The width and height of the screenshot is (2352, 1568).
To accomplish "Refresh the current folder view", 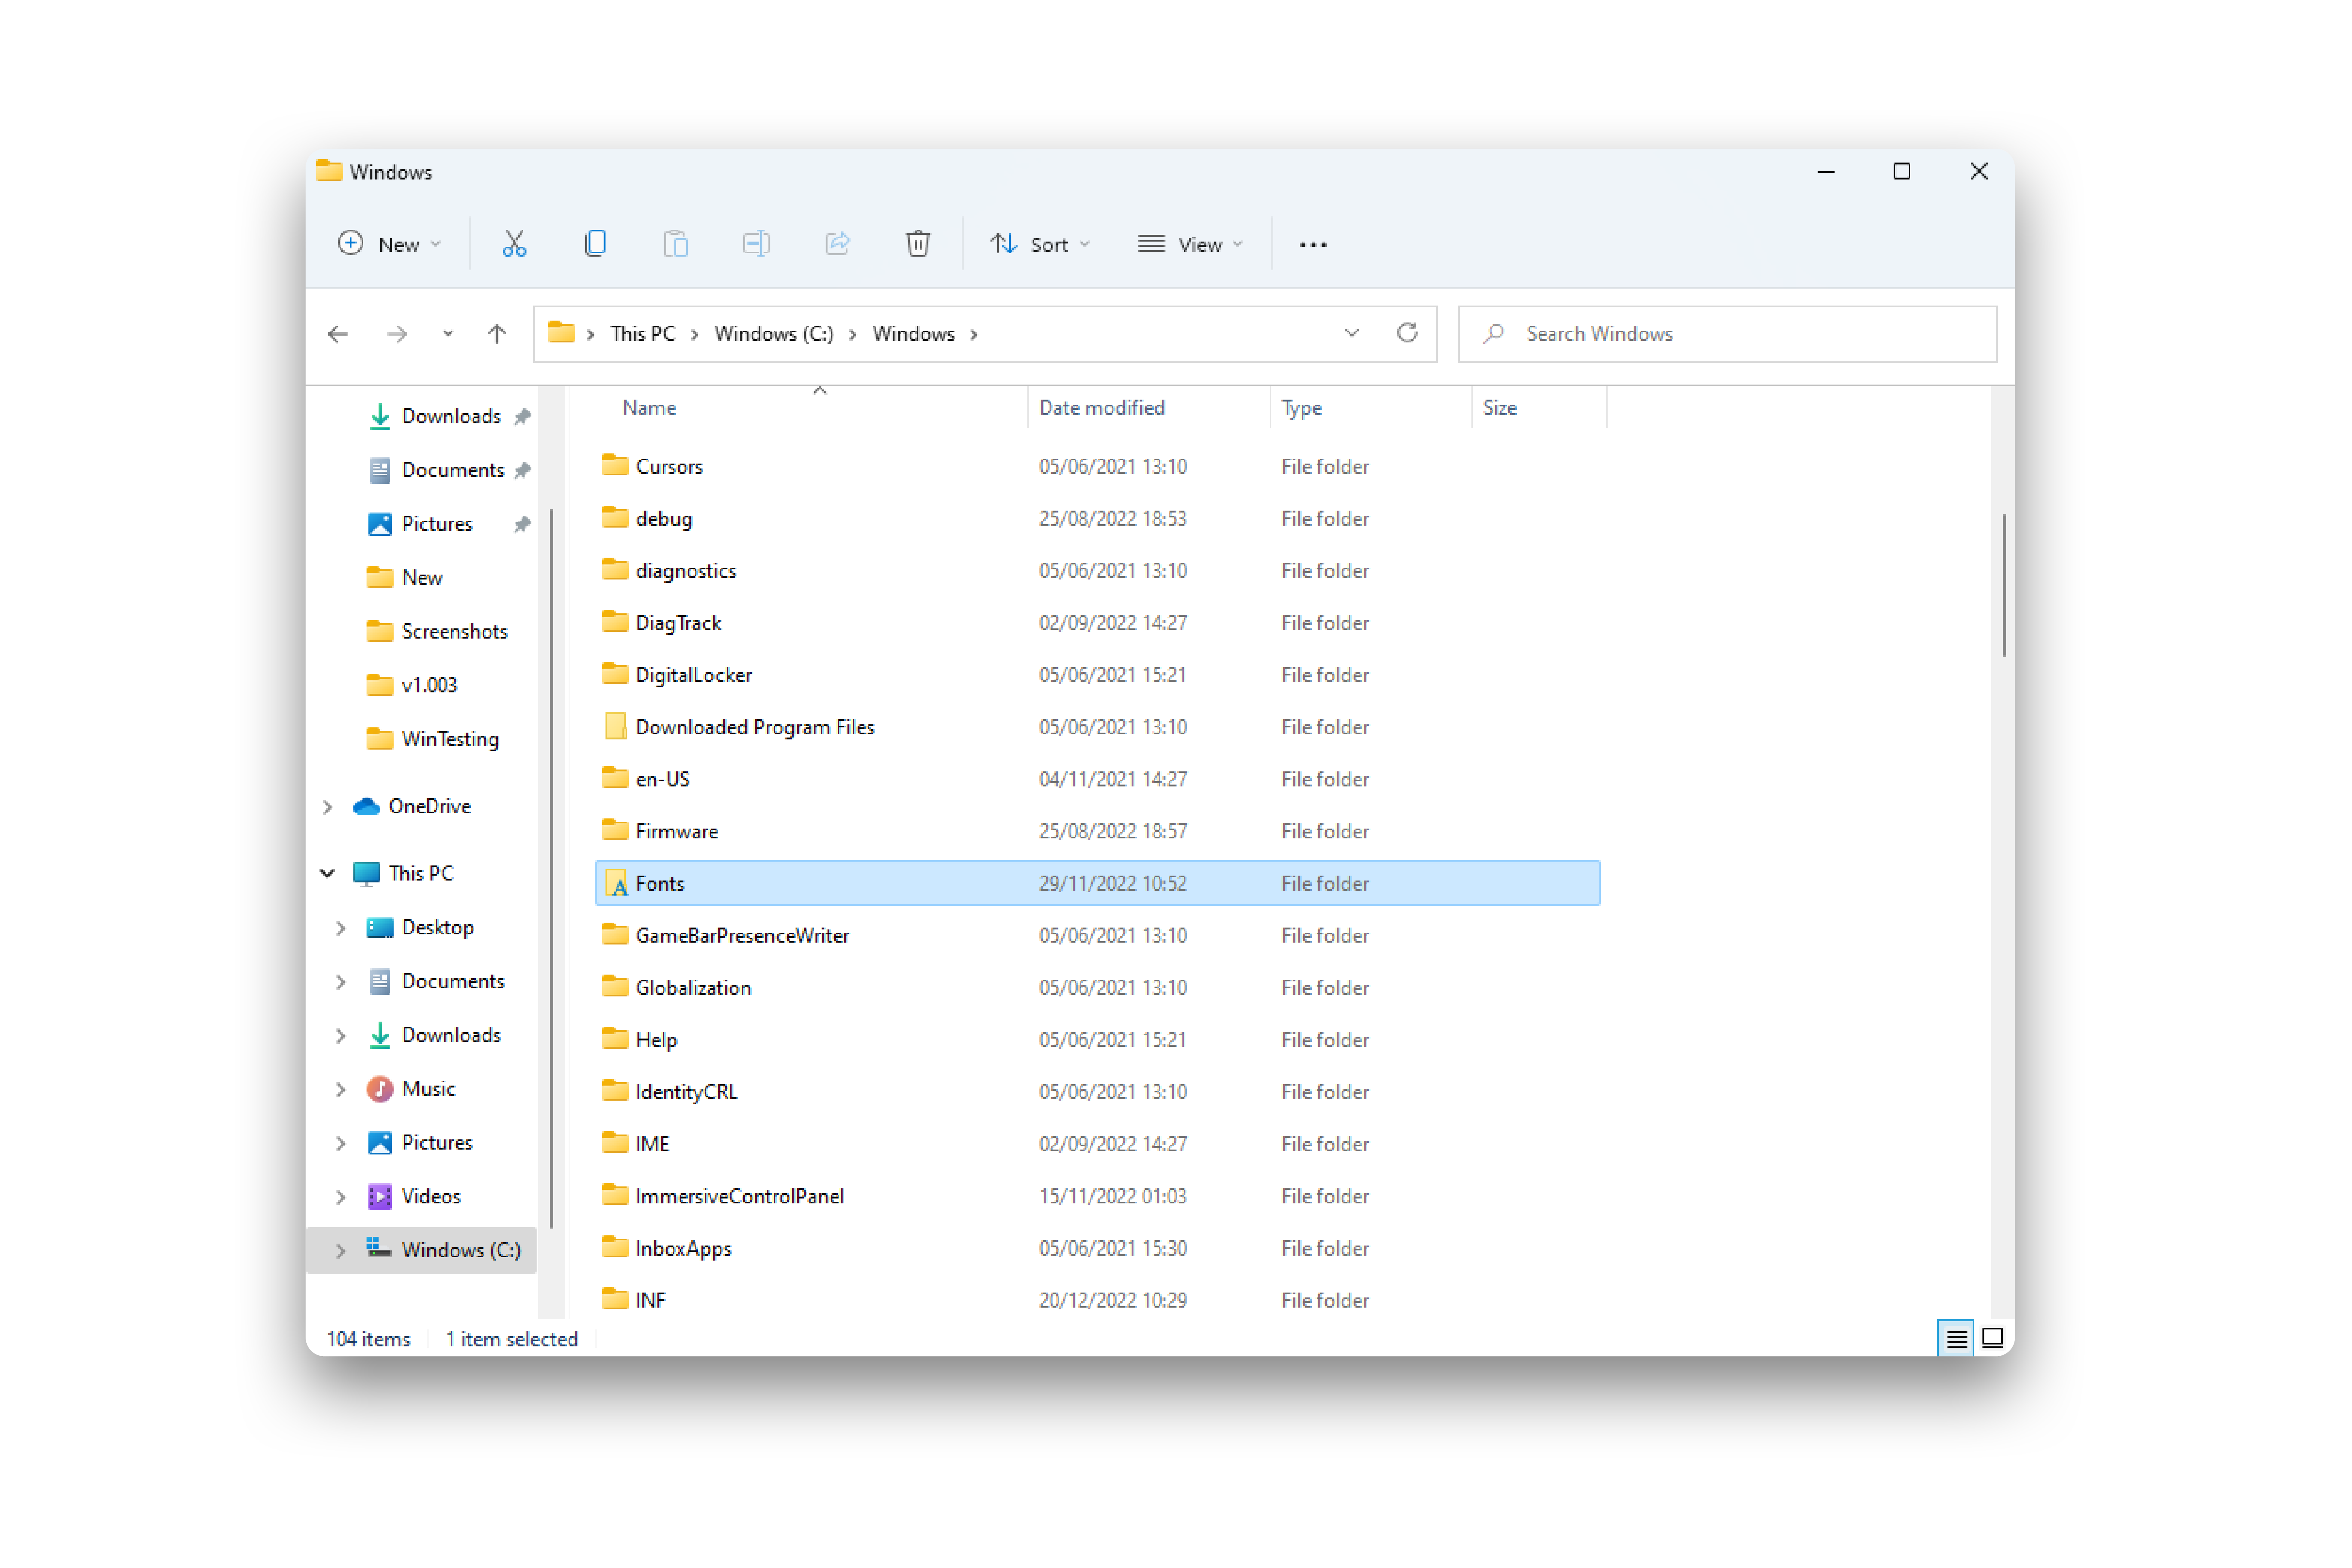I will tap(1407, 333).
